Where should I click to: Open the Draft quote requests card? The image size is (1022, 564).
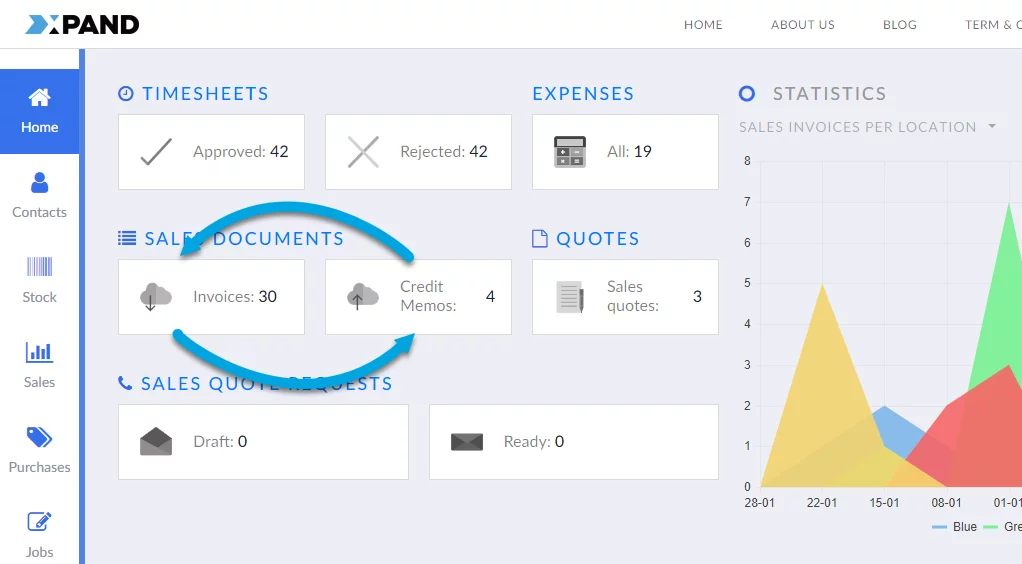tap(263, 442)
